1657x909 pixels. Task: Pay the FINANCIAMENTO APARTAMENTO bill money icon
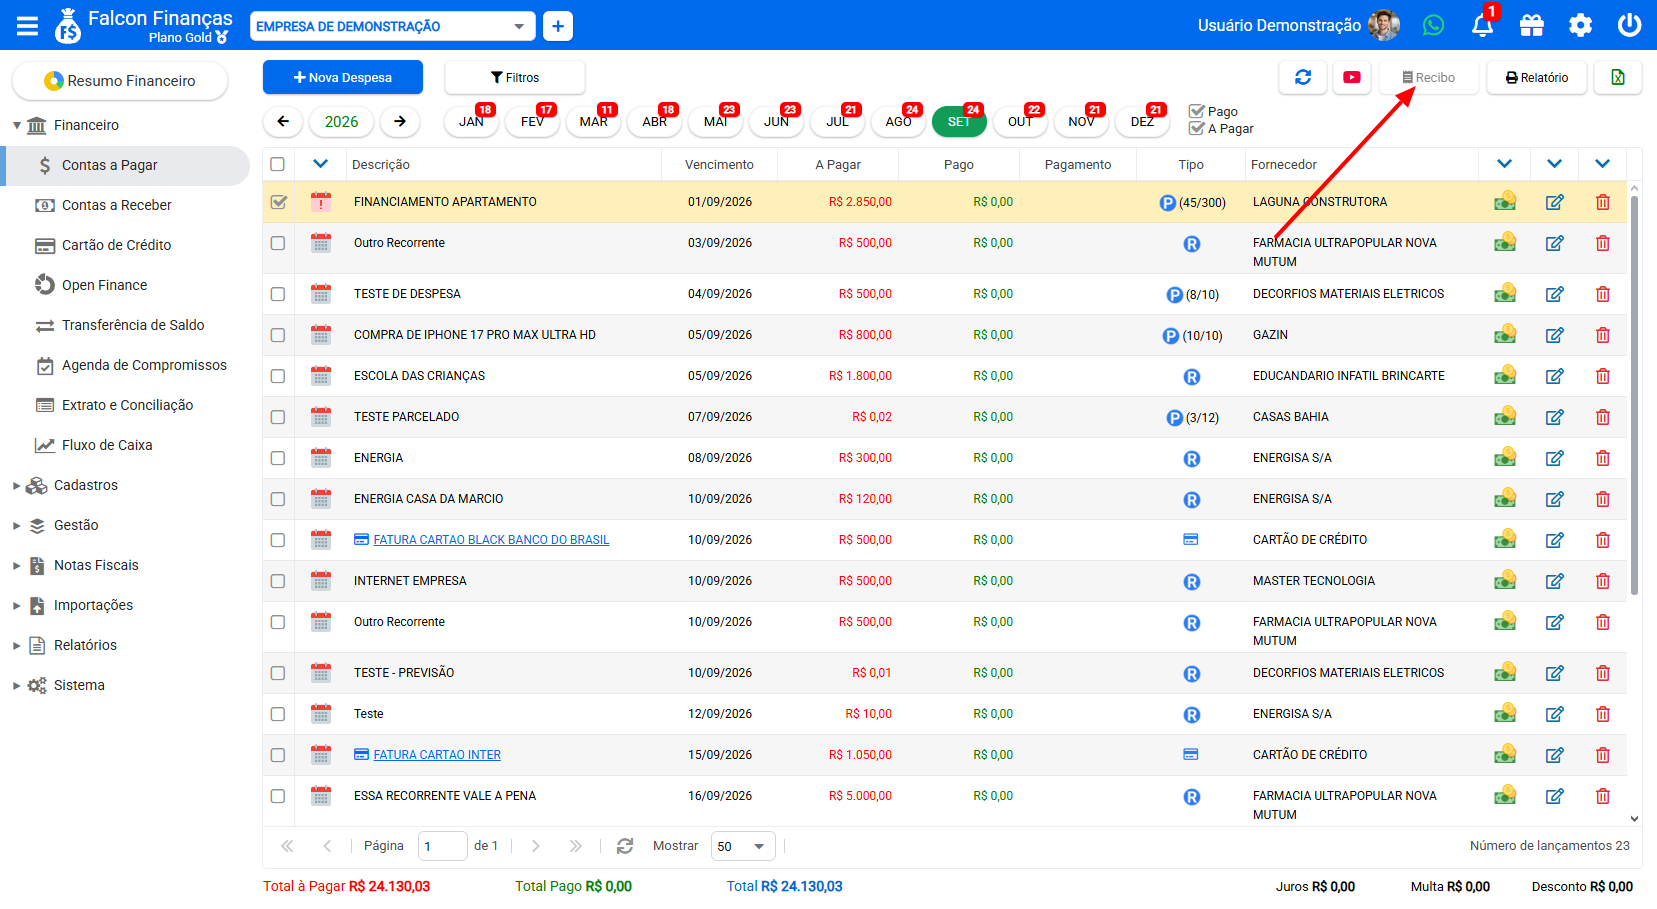pyautogui.click(x=1505, y=202)
